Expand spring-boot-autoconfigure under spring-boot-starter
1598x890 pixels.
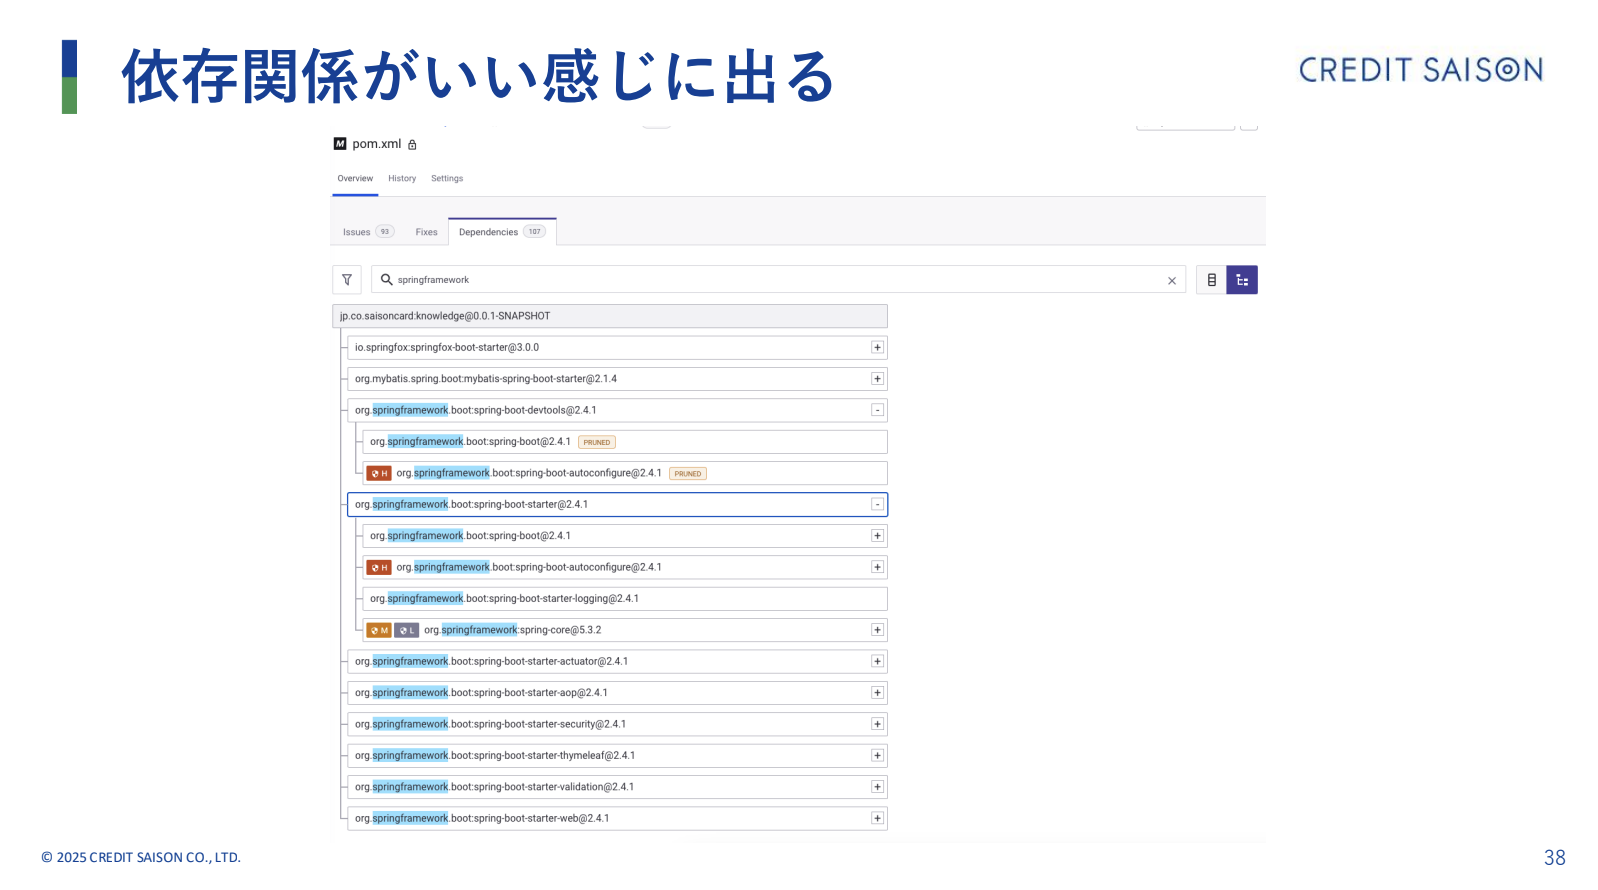pos(877,568)
